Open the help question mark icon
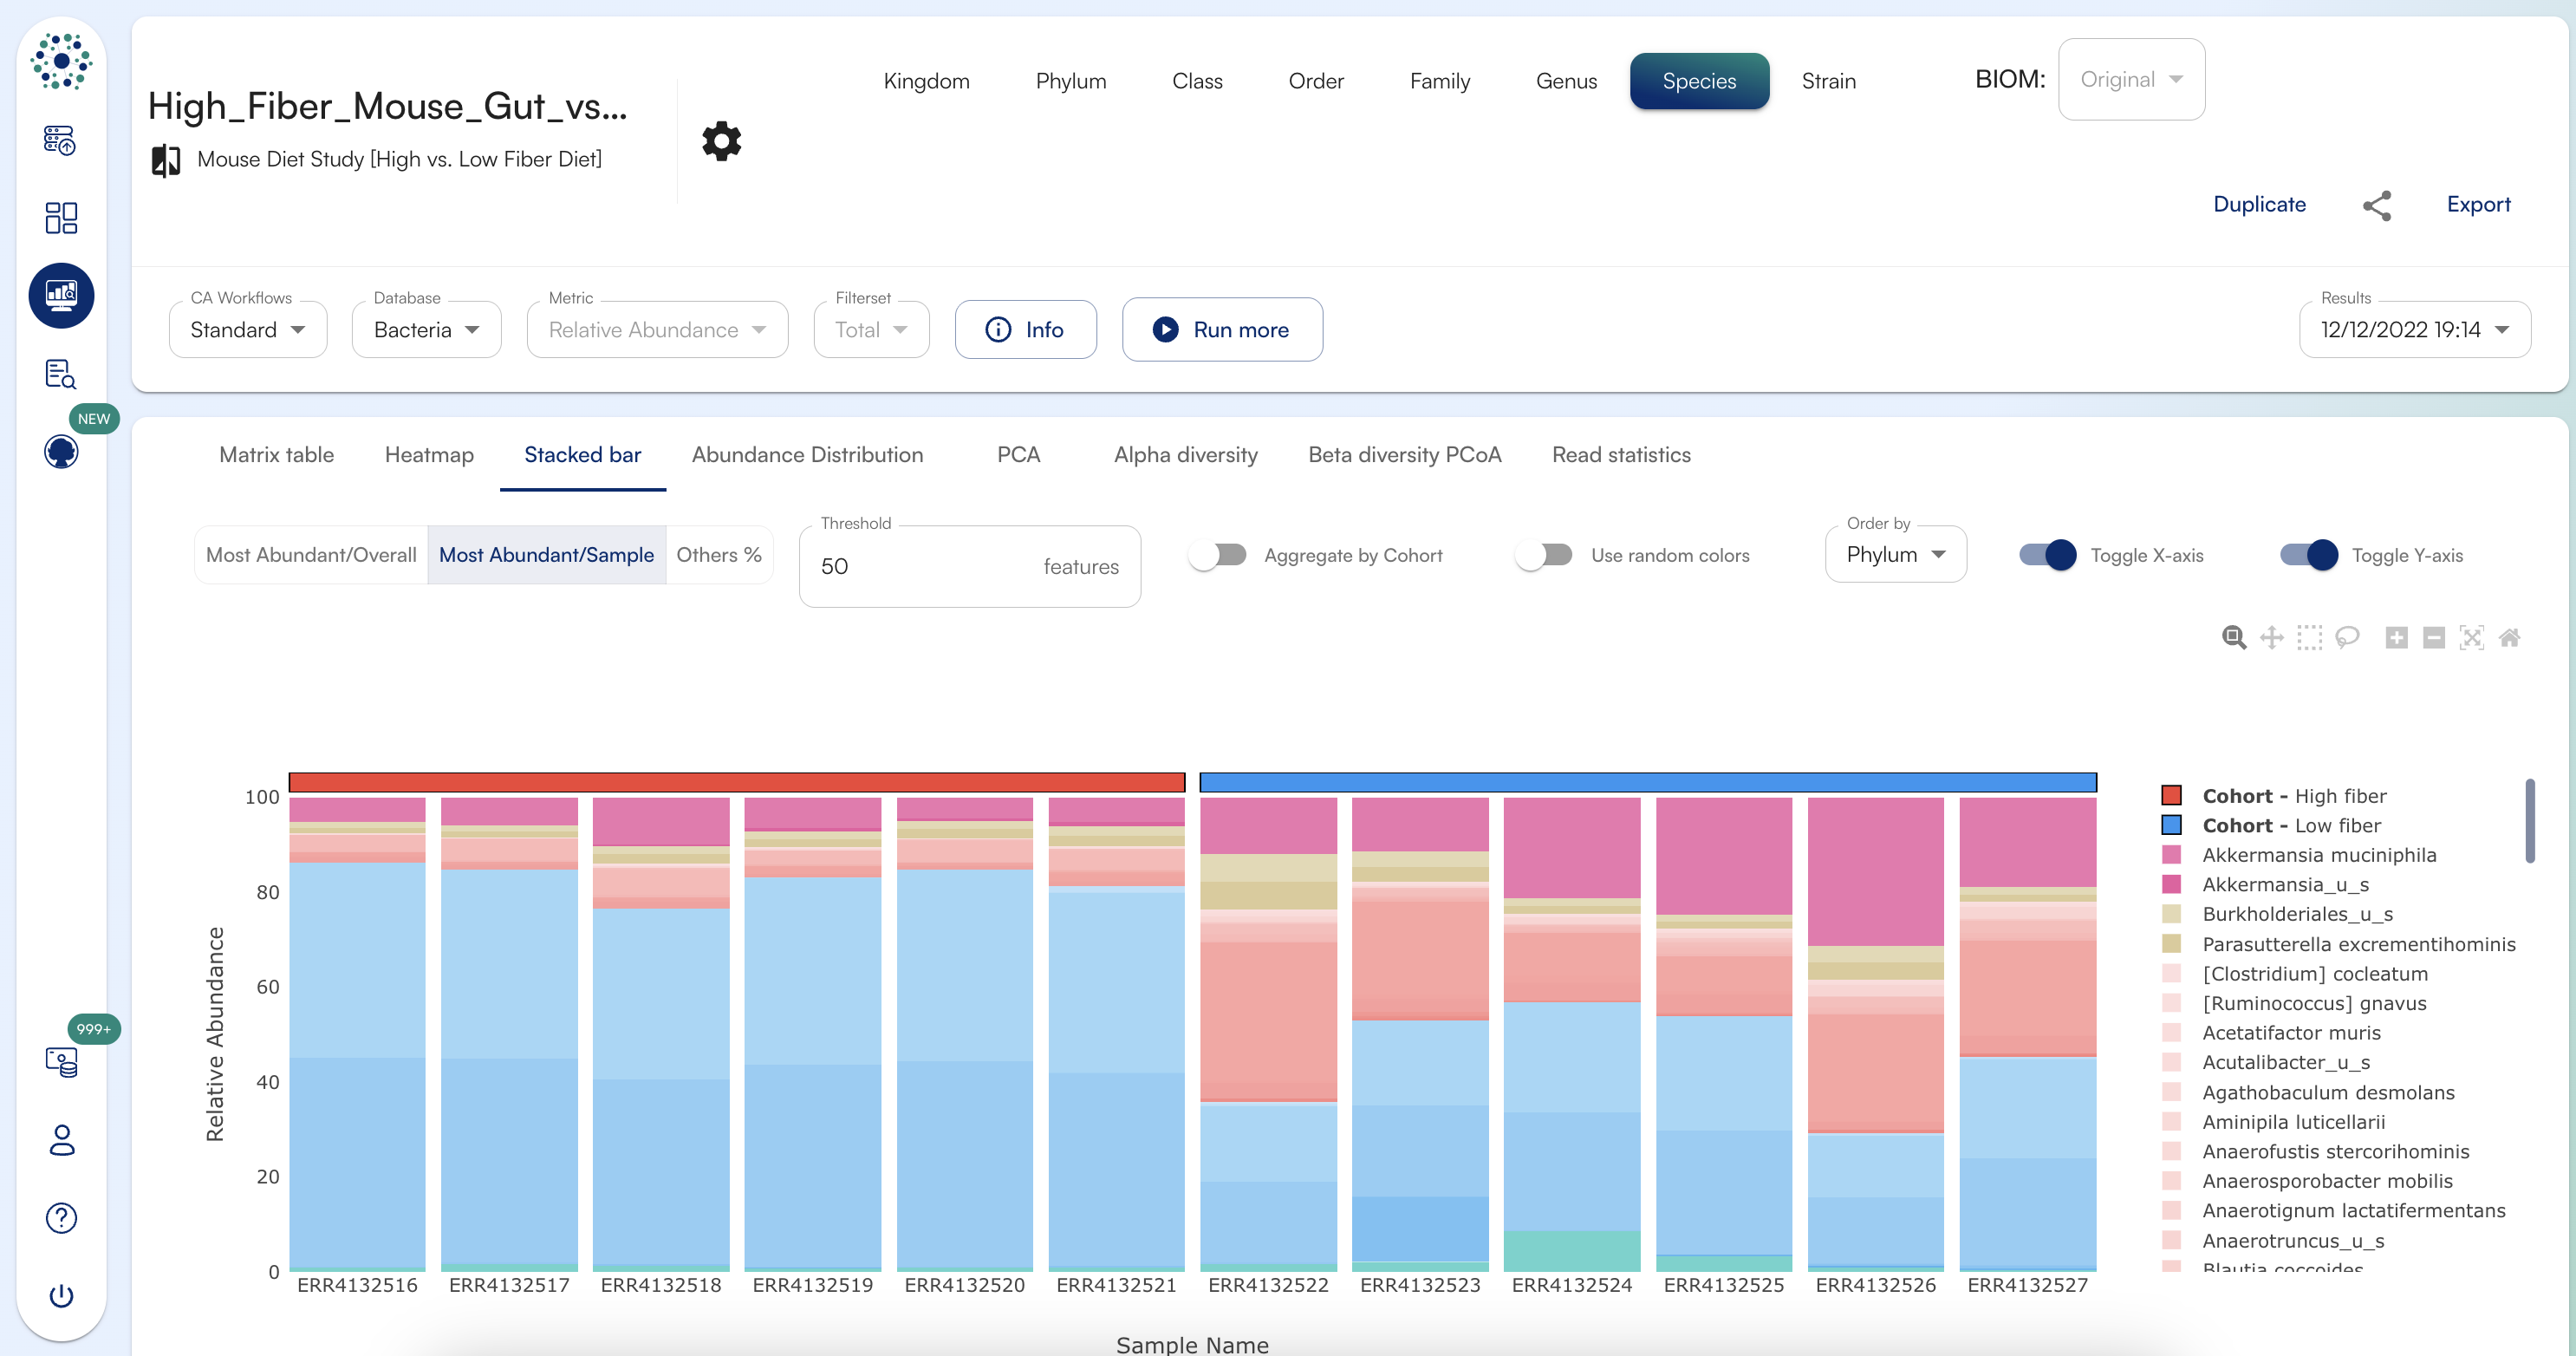Image resolution: width=2576 pixels, height=1356 pixels. (x=61, y=1217)
